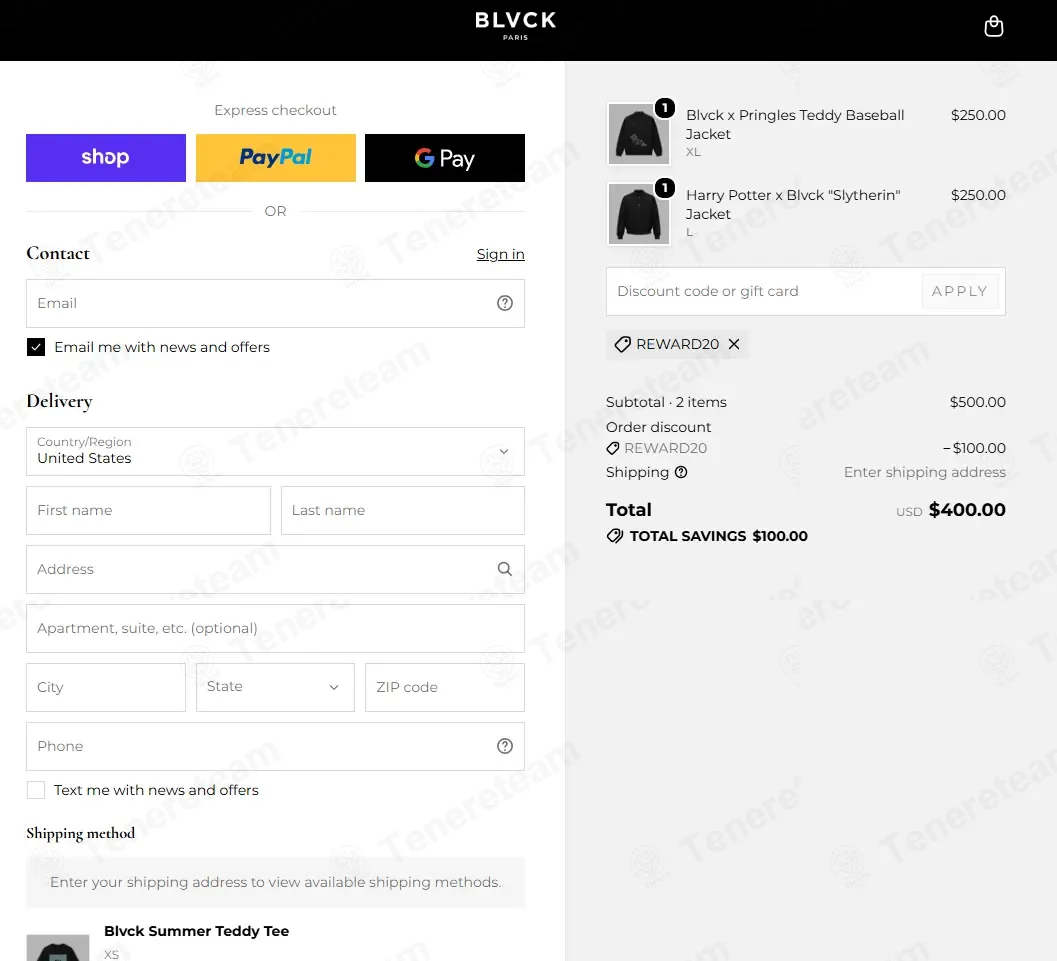Expand the State dropdown
1057x961 pixels.
(x=275, y=687)
